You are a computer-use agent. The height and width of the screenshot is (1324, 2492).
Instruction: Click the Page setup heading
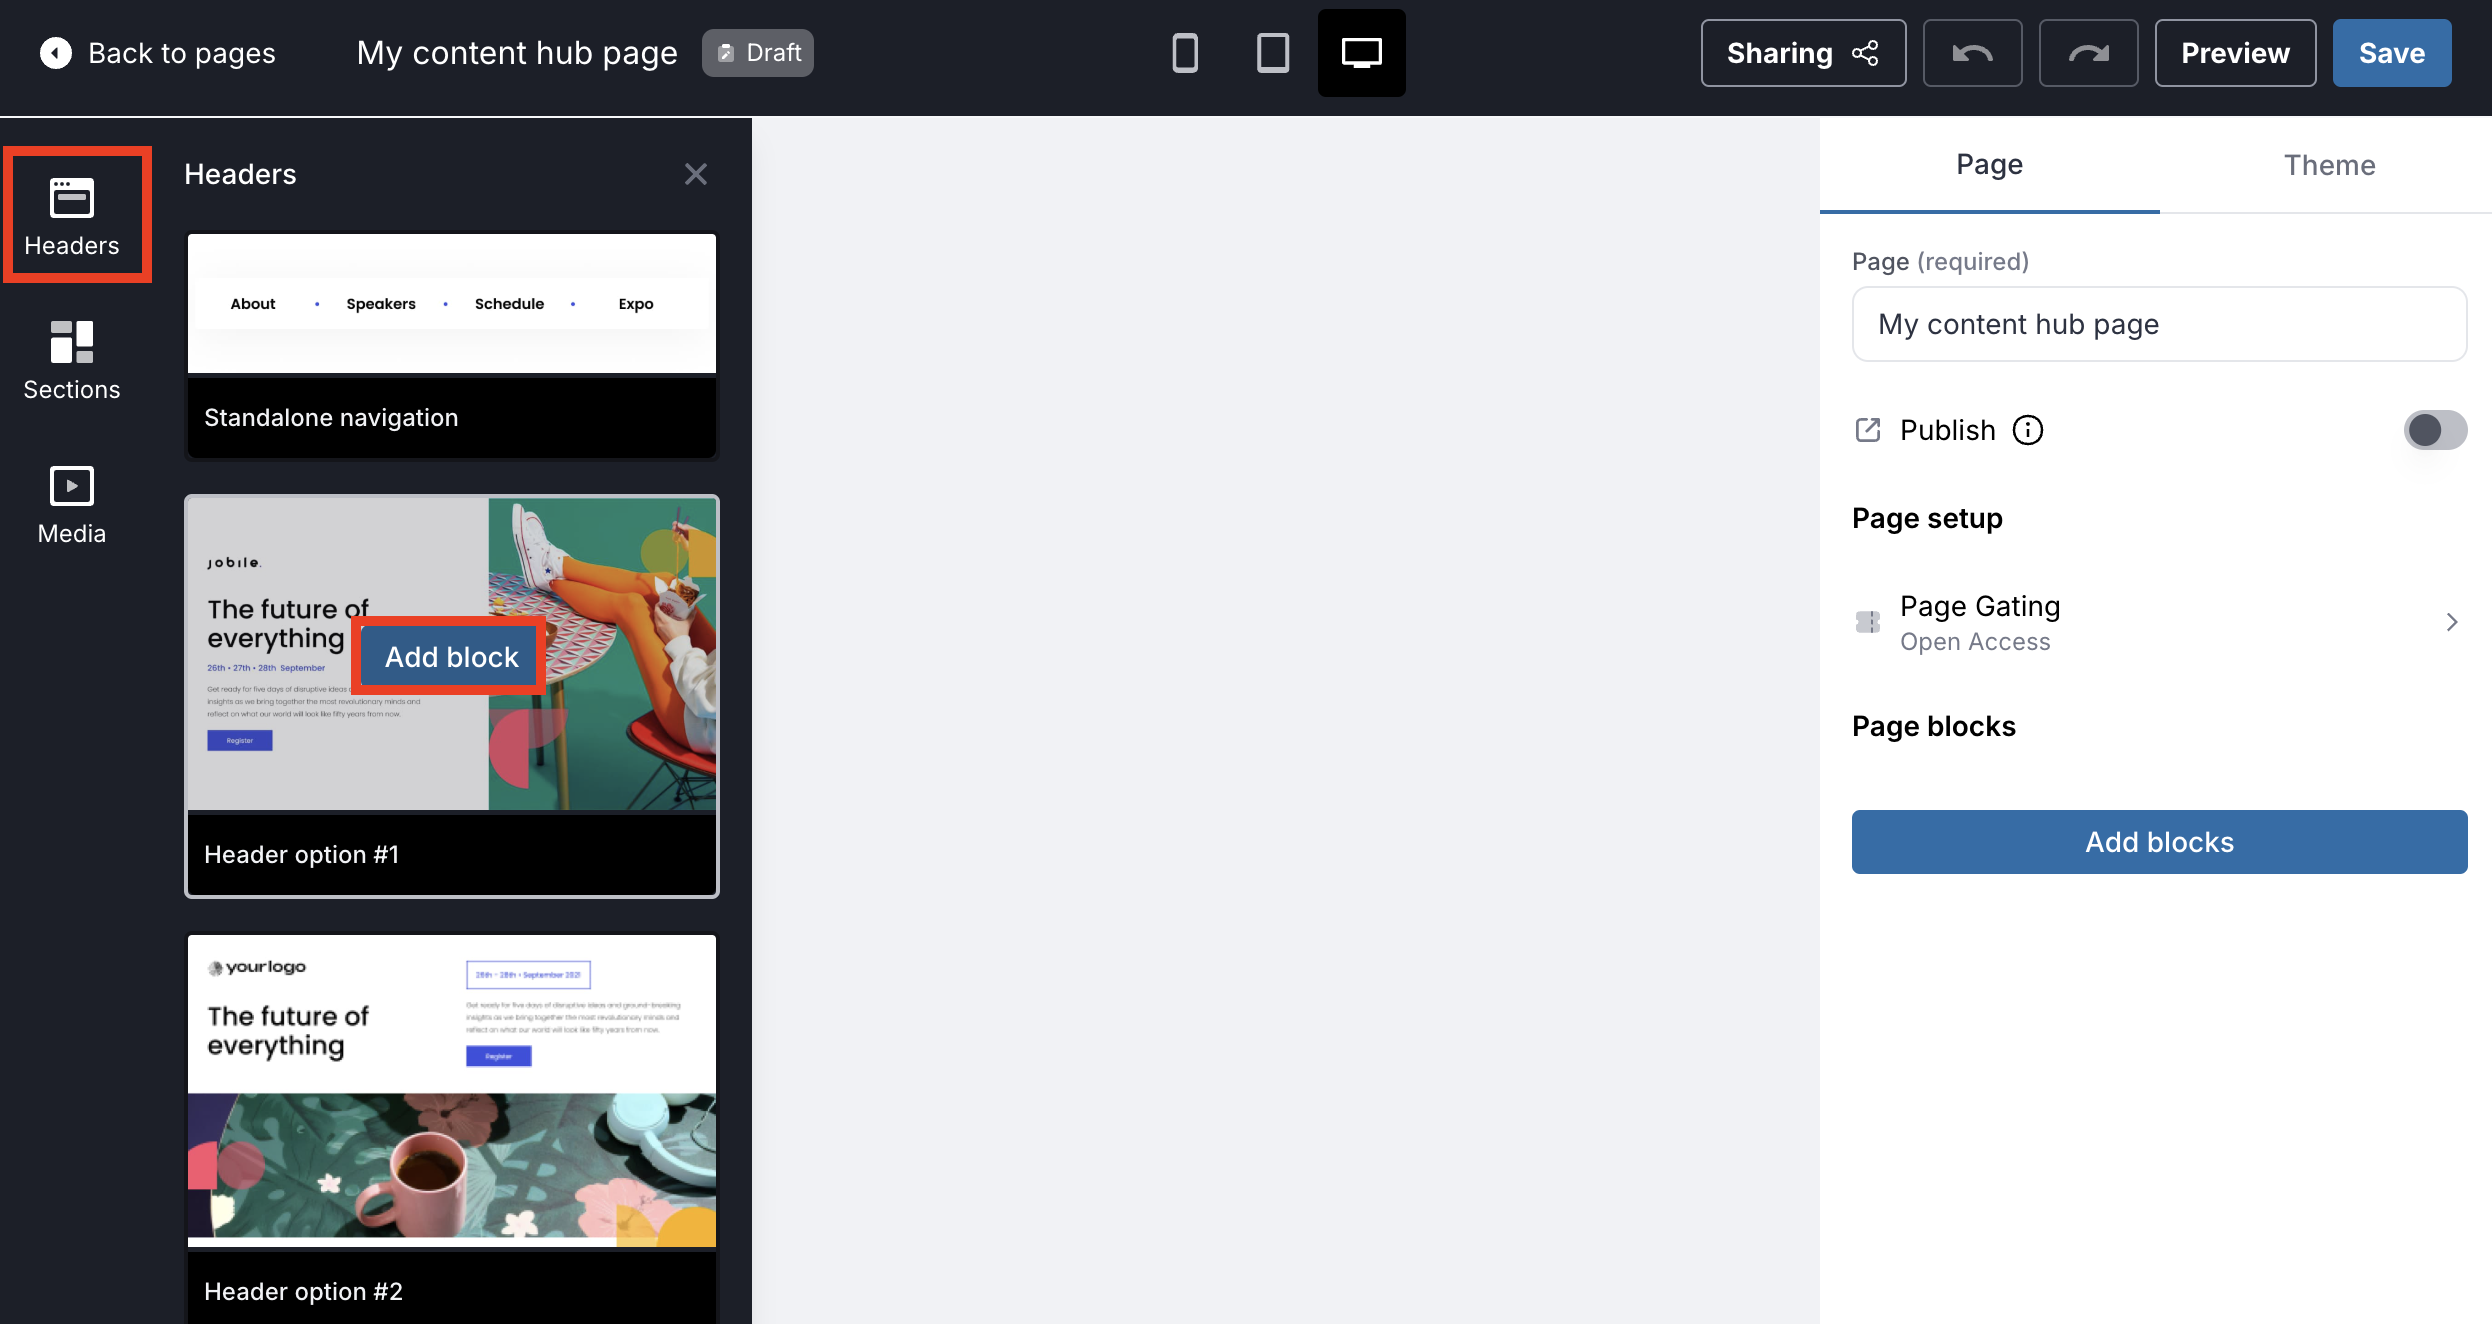pyautogui.click(x=1927, y=518)
